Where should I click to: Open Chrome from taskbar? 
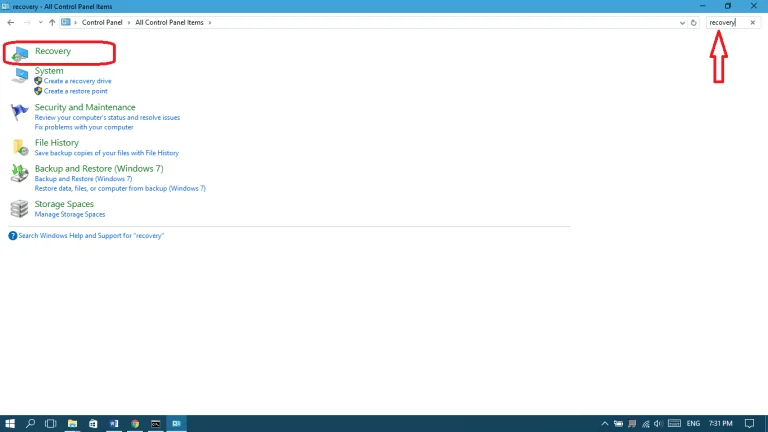point(135,424)
